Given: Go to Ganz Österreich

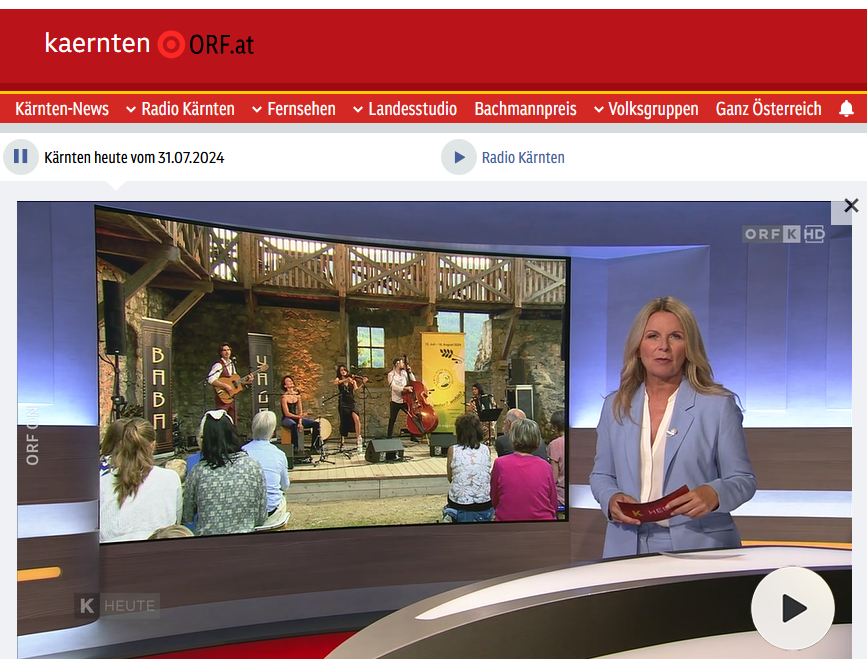Looking at the screenshot, I should (x=769, y=108).
